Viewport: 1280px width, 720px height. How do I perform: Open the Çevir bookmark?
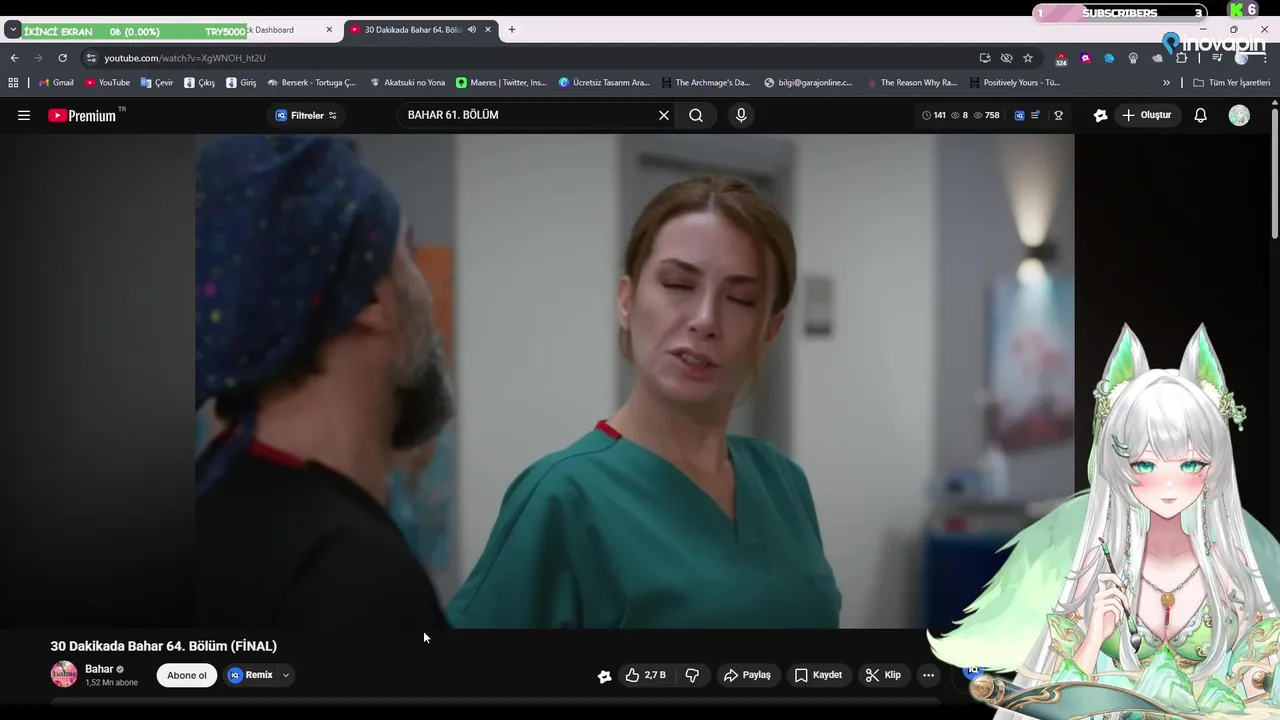click(157, 83)
